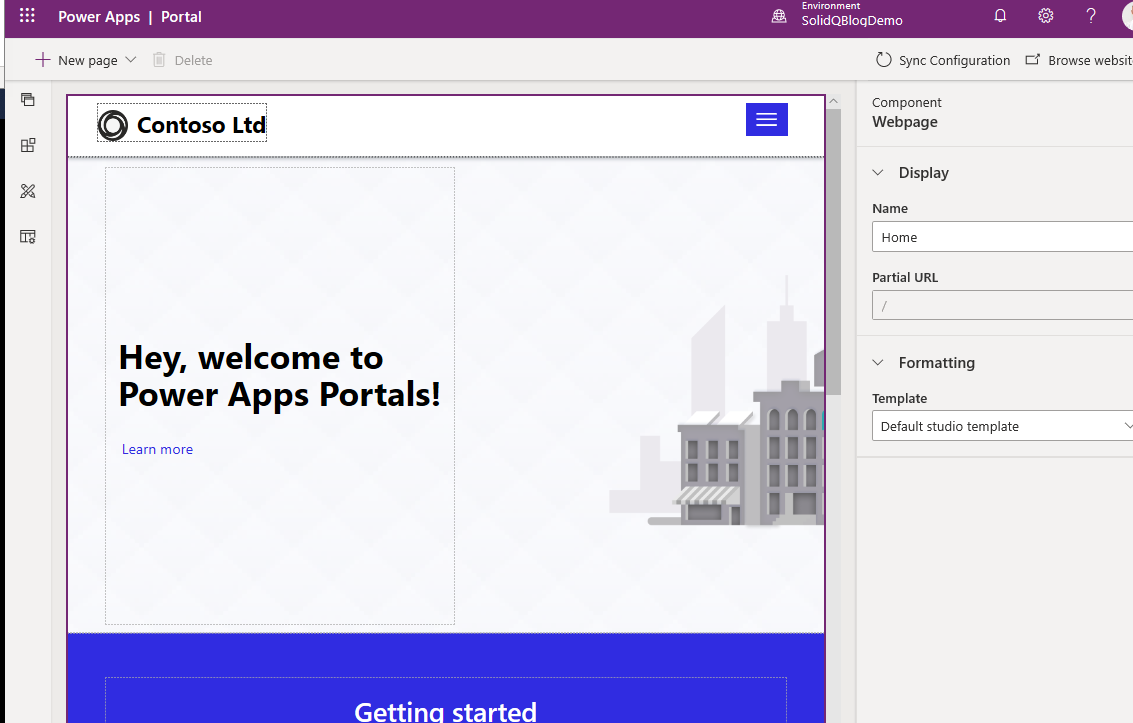Click the Sync Configuration refresh icon
The width and height of the screenshot is (1133, 723).
click(882, 60)
